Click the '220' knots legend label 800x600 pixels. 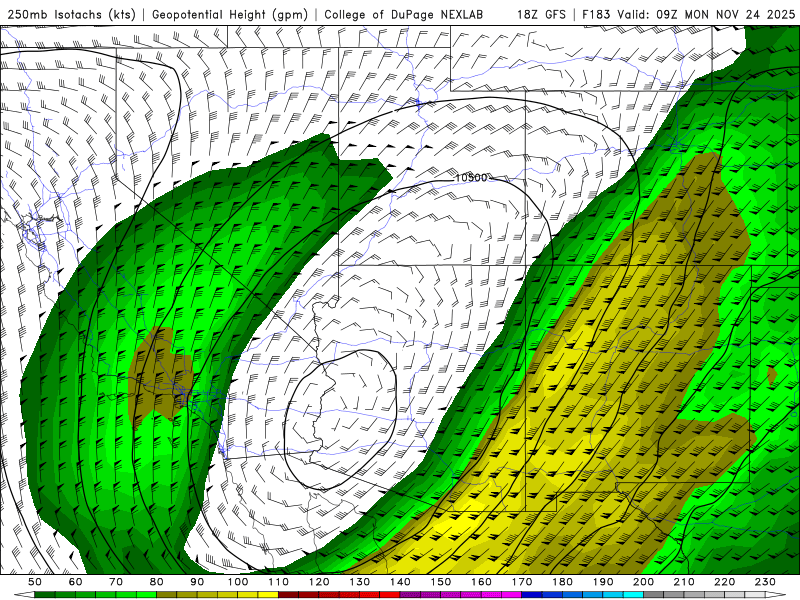pos(724,582)
